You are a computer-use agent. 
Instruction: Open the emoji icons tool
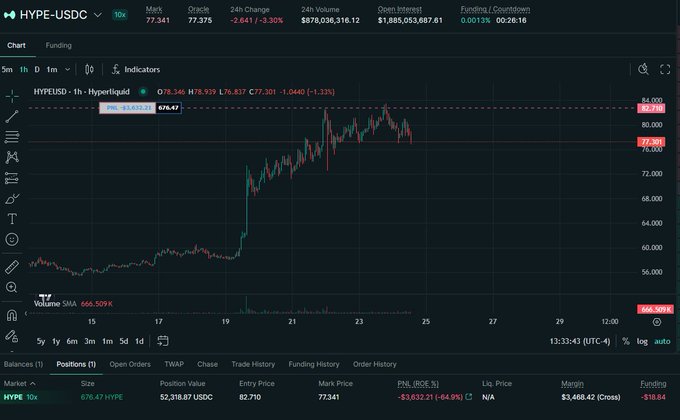[12, 240]
